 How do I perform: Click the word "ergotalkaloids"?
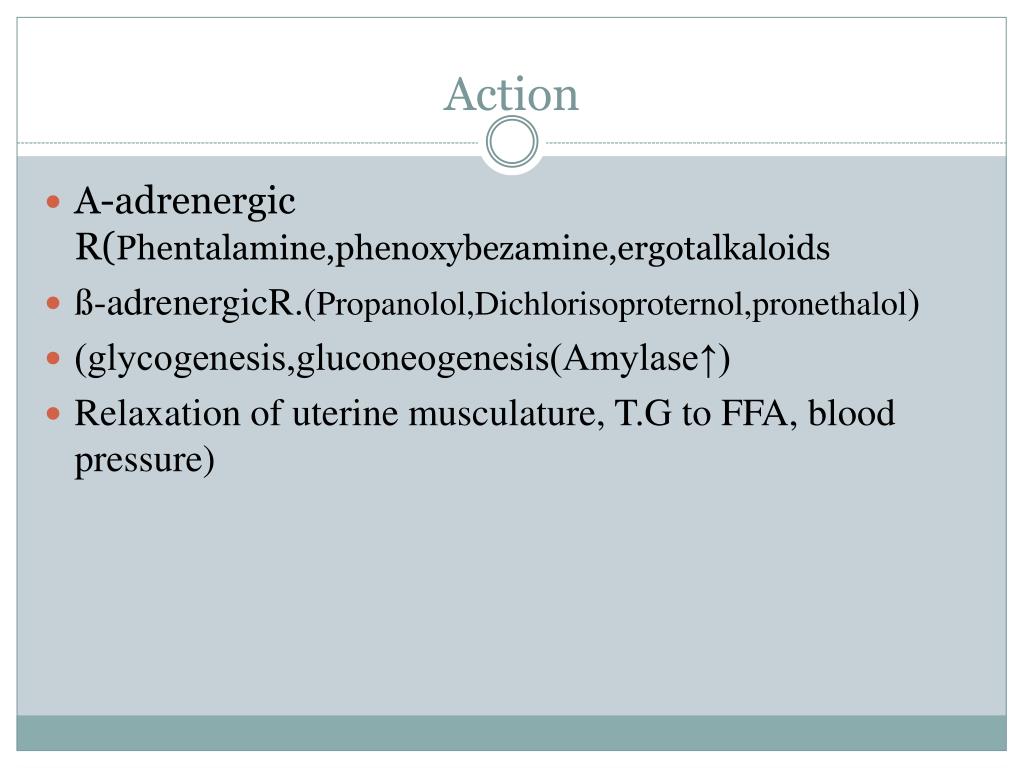(x=724, y=249)
